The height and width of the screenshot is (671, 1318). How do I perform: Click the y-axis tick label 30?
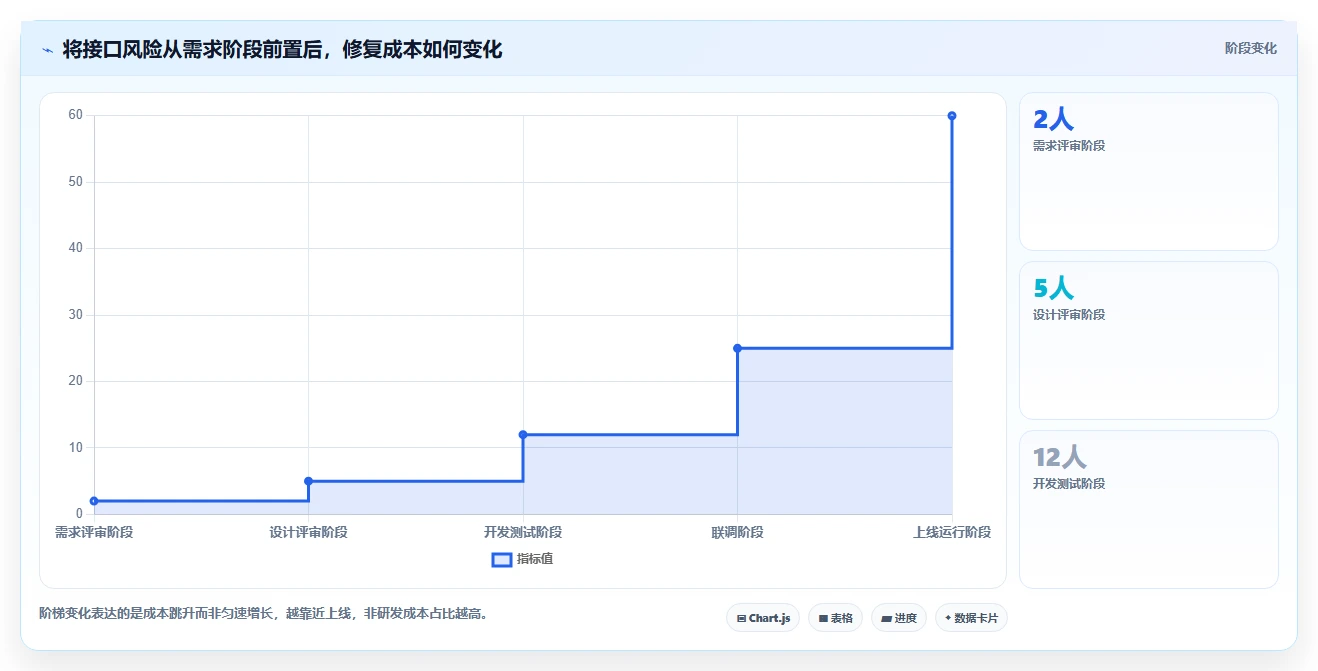(x=76, y=315)
